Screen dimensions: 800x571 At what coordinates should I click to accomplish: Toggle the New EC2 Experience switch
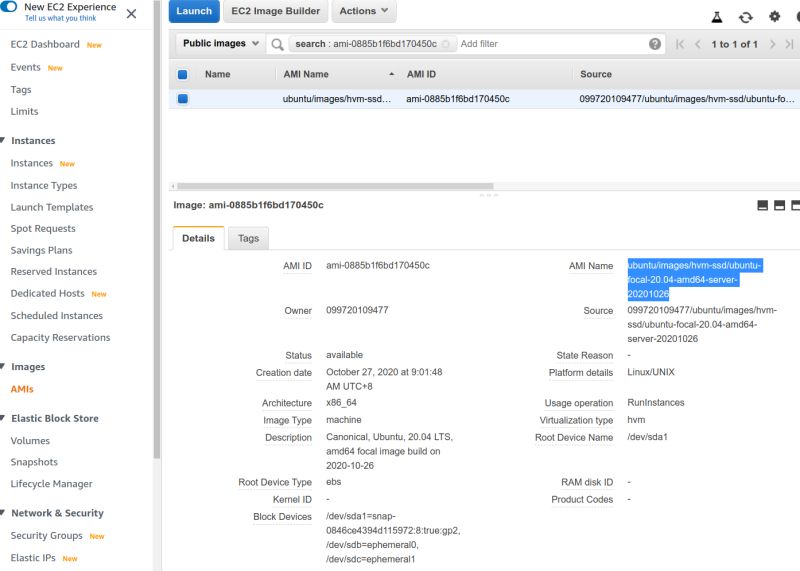[9, 7]
